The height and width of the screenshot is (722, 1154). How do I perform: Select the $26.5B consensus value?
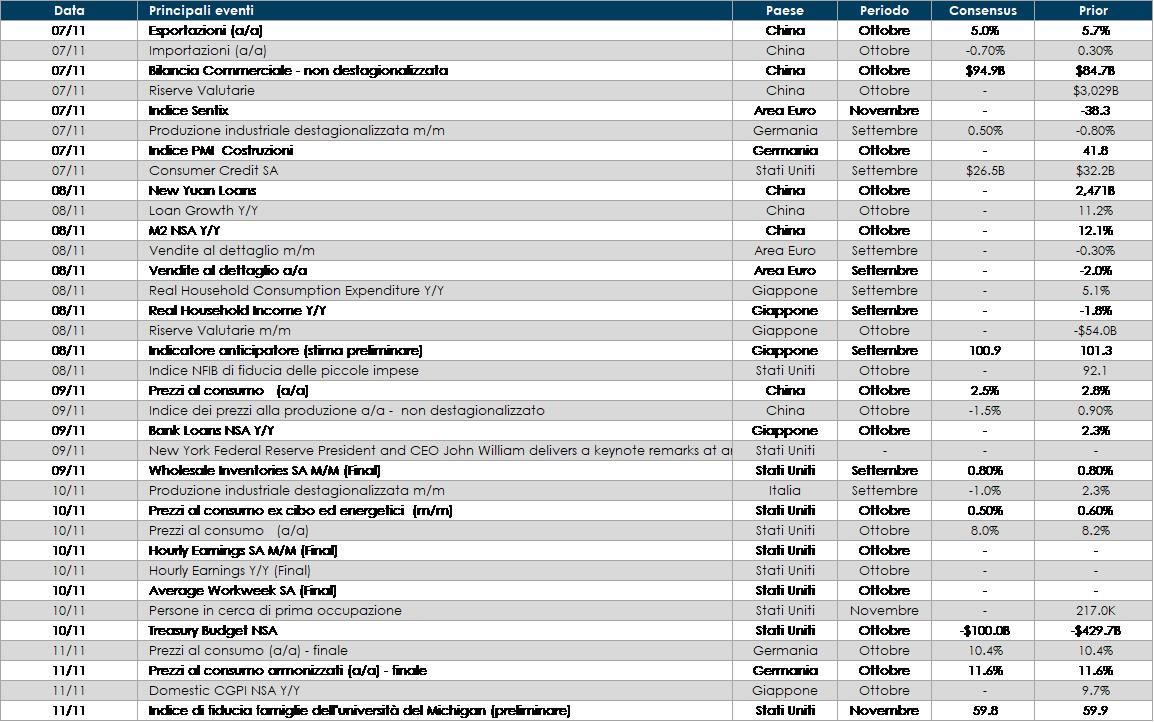(984, 171)
